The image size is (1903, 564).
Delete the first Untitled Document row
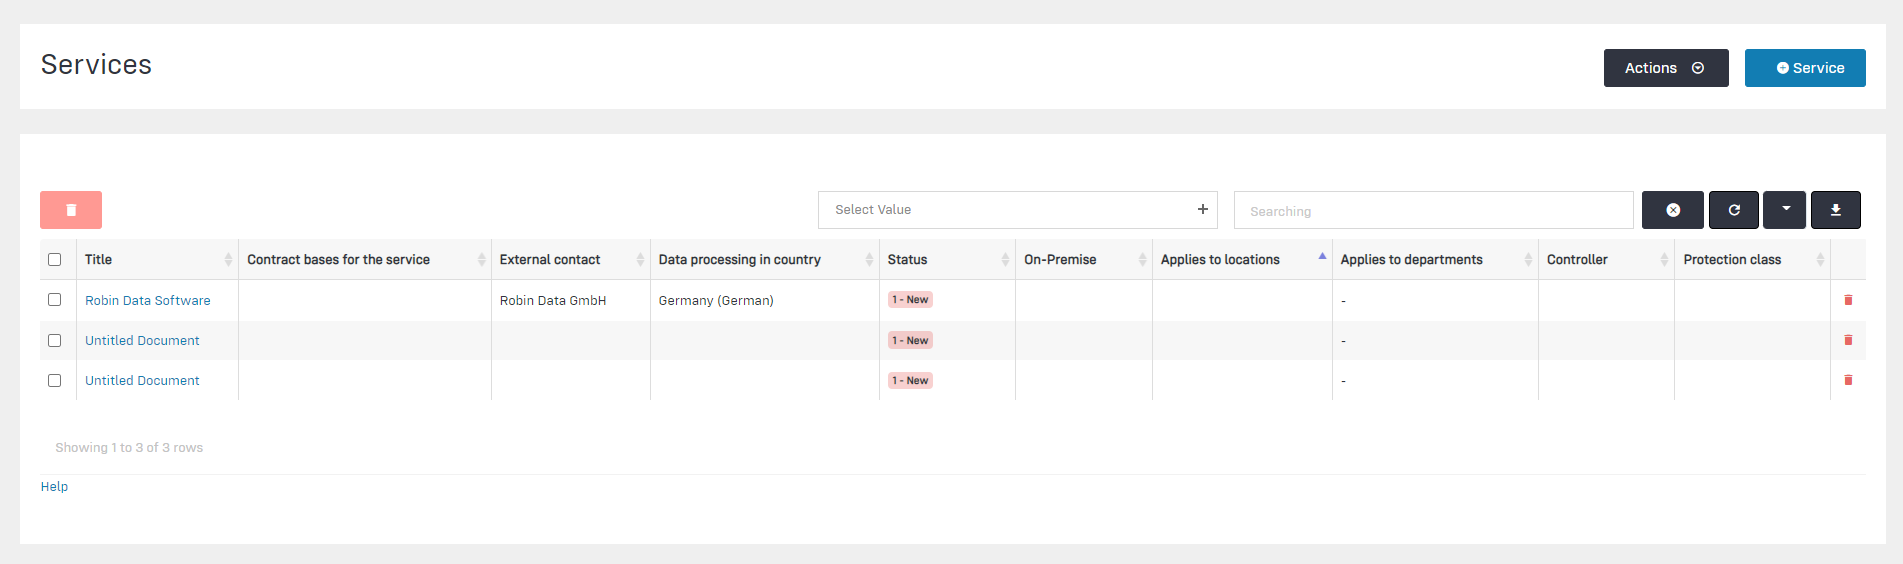coord(1847,340)
